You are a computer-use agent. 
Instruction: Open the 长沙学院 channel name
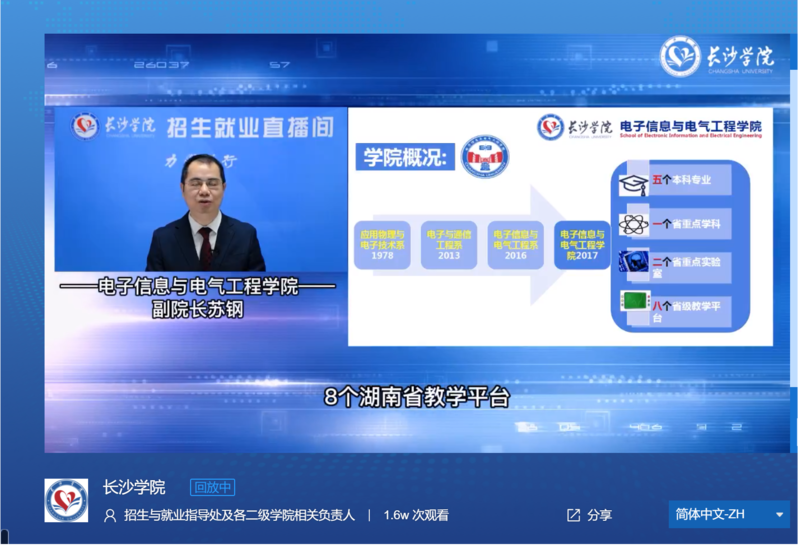[x=134, y=487]
